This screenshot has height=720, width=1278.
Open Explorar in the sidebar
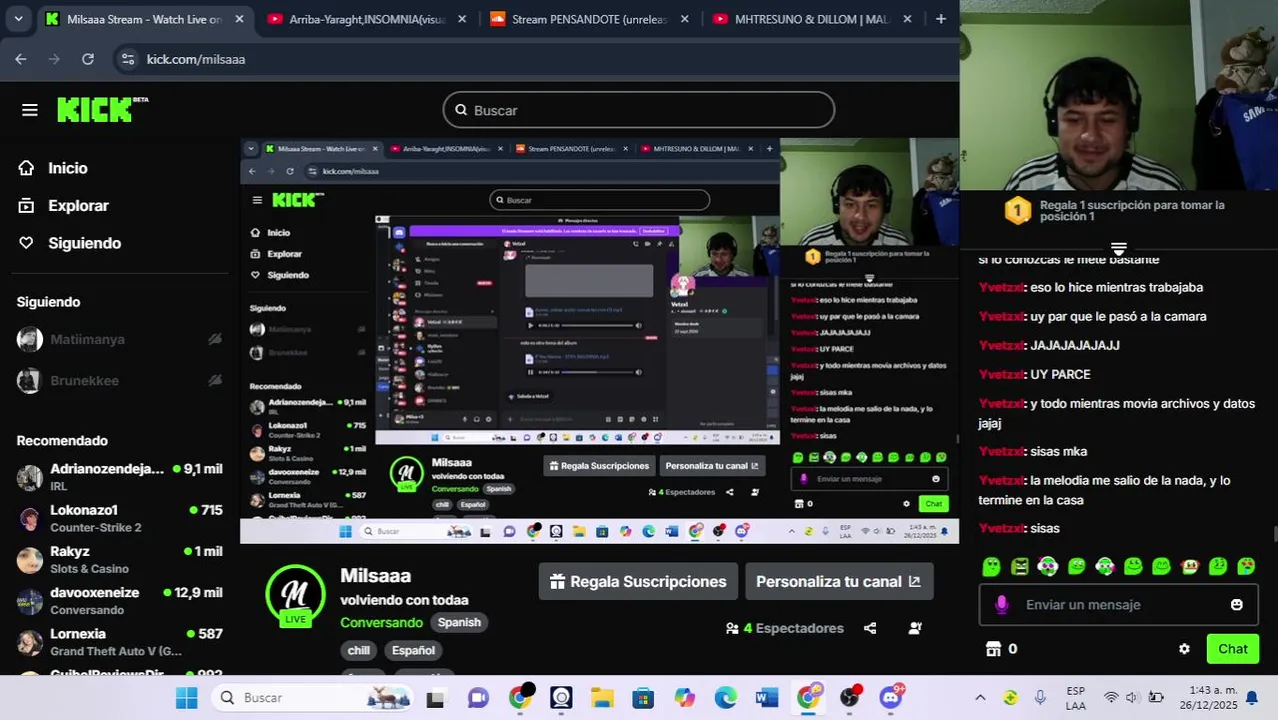tap(78, 205)
